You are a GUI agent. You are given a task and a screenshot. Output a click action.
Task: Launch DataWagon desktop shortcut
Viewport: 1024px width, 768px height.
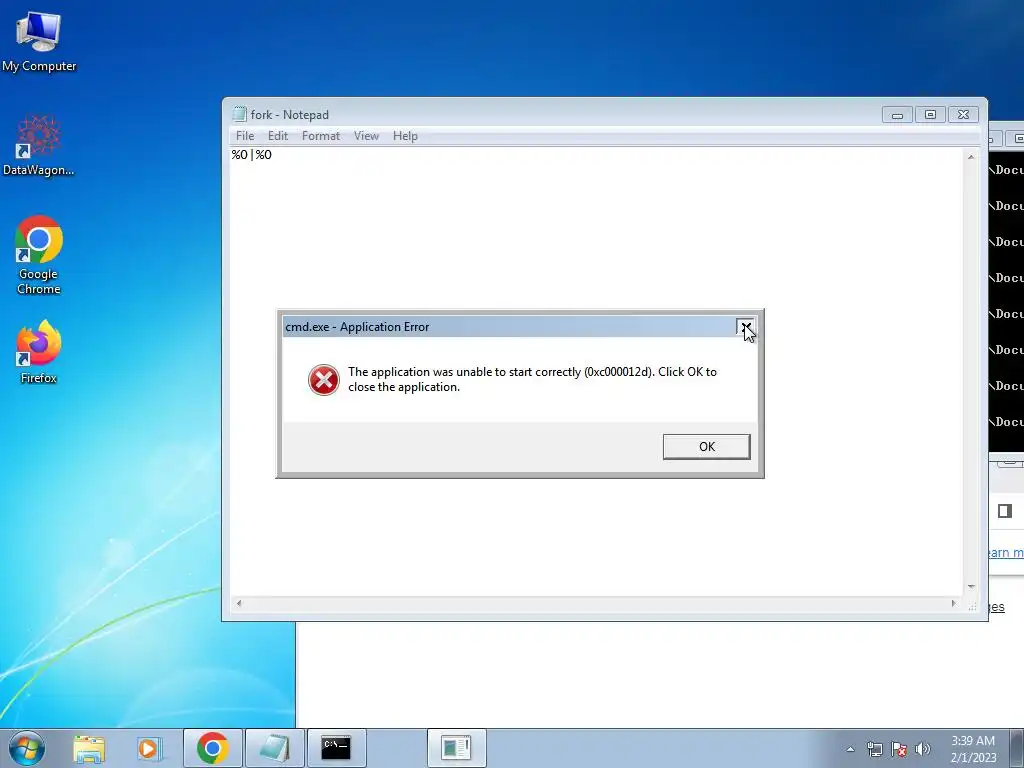(x=39, y=146)
